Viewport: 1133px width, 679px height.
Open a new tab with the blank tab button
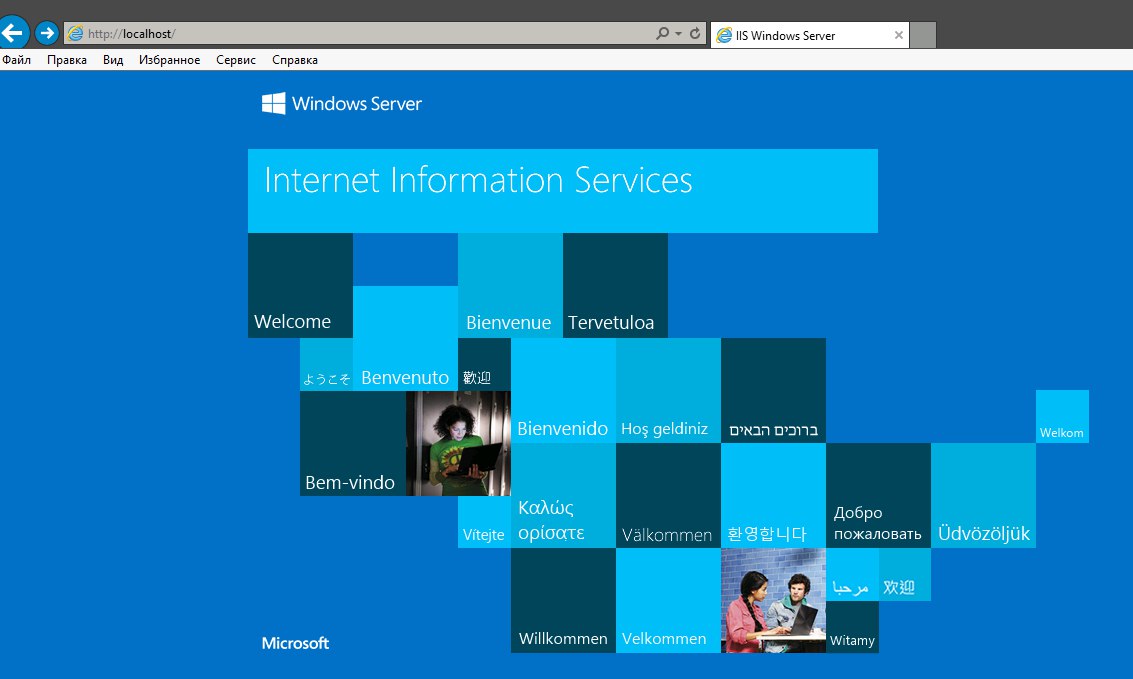(923, 35)
